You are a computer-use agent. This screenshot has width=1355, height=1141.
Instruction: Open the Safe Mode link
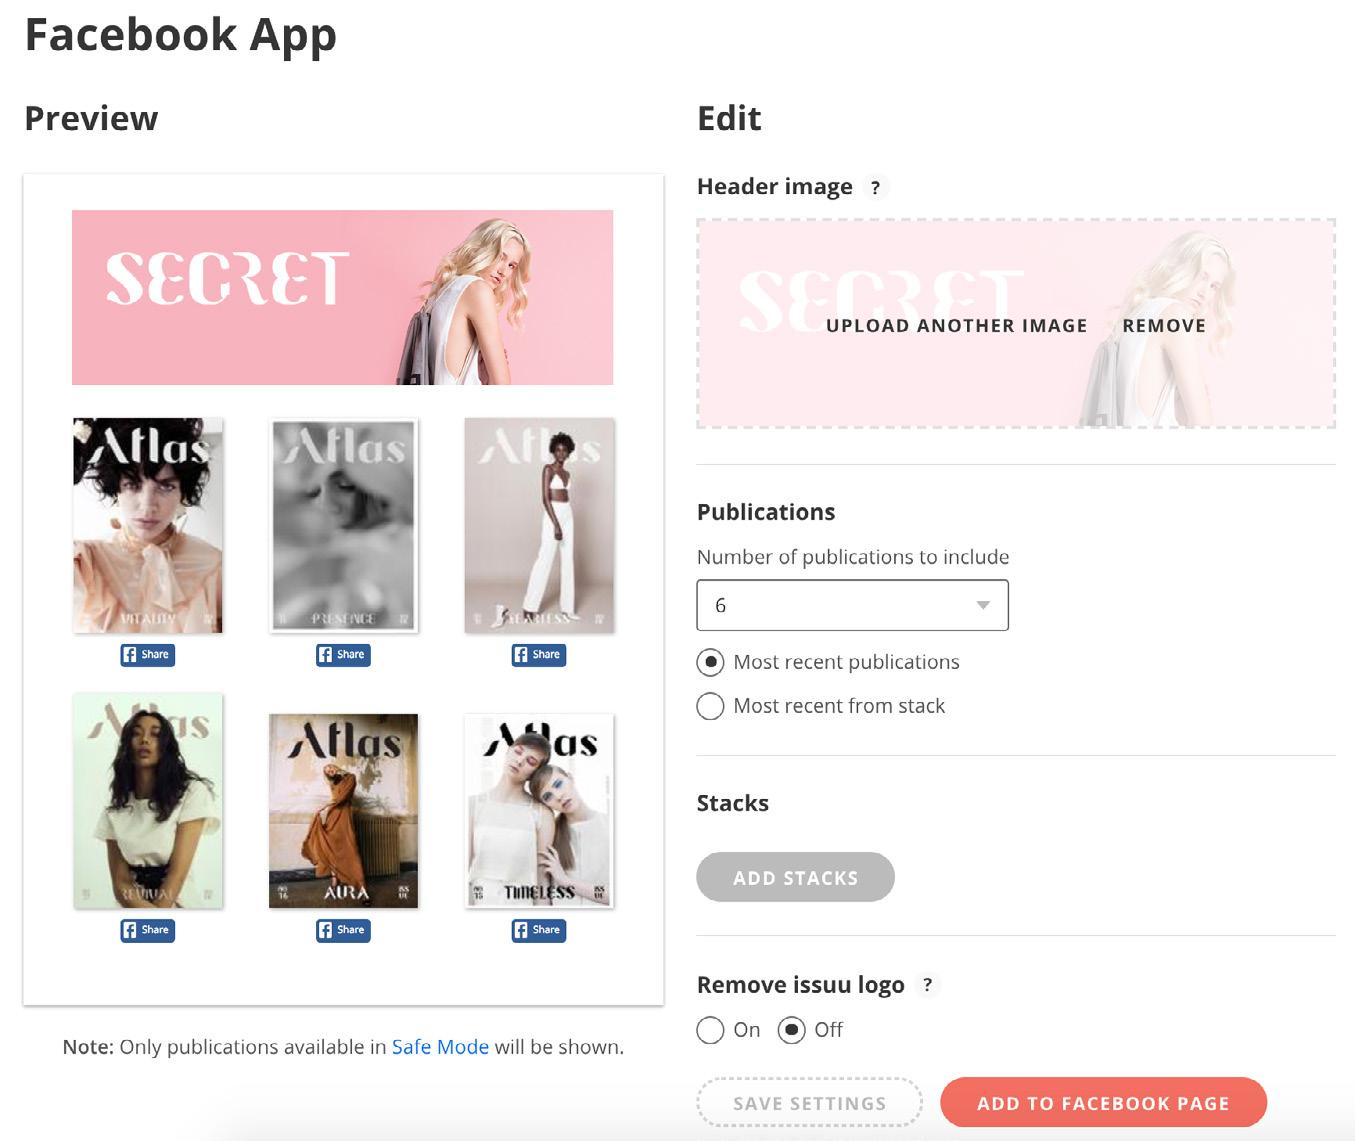tap(440, 1047)
